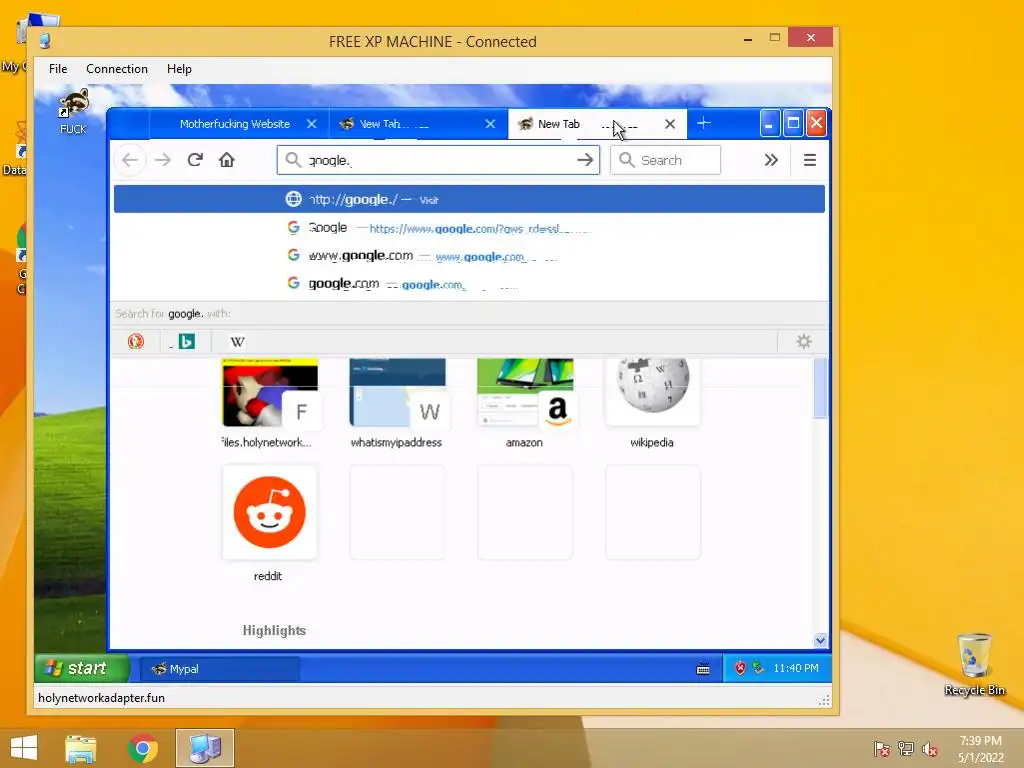
Task: Click the vertical scrollbar thumb
Action: click(x=820, y=388)
